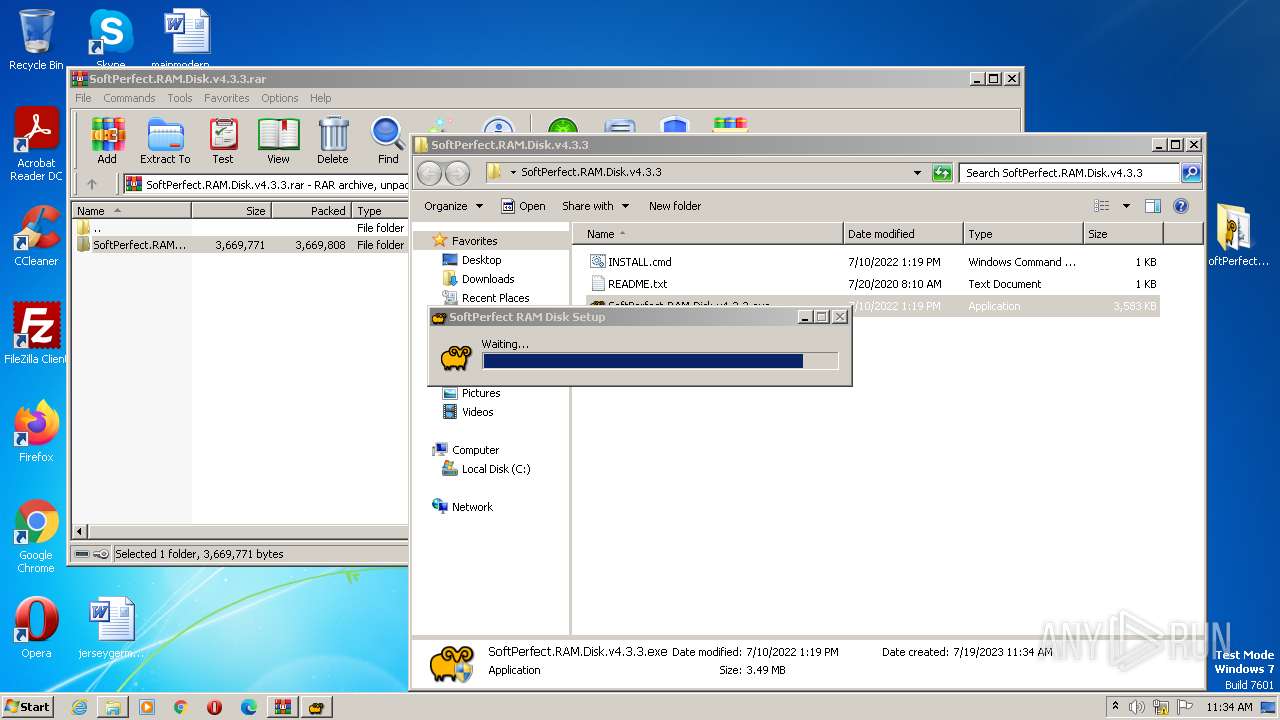
Task: Select the softPerfect folder on the desktop
Action: pos(1238,236)
